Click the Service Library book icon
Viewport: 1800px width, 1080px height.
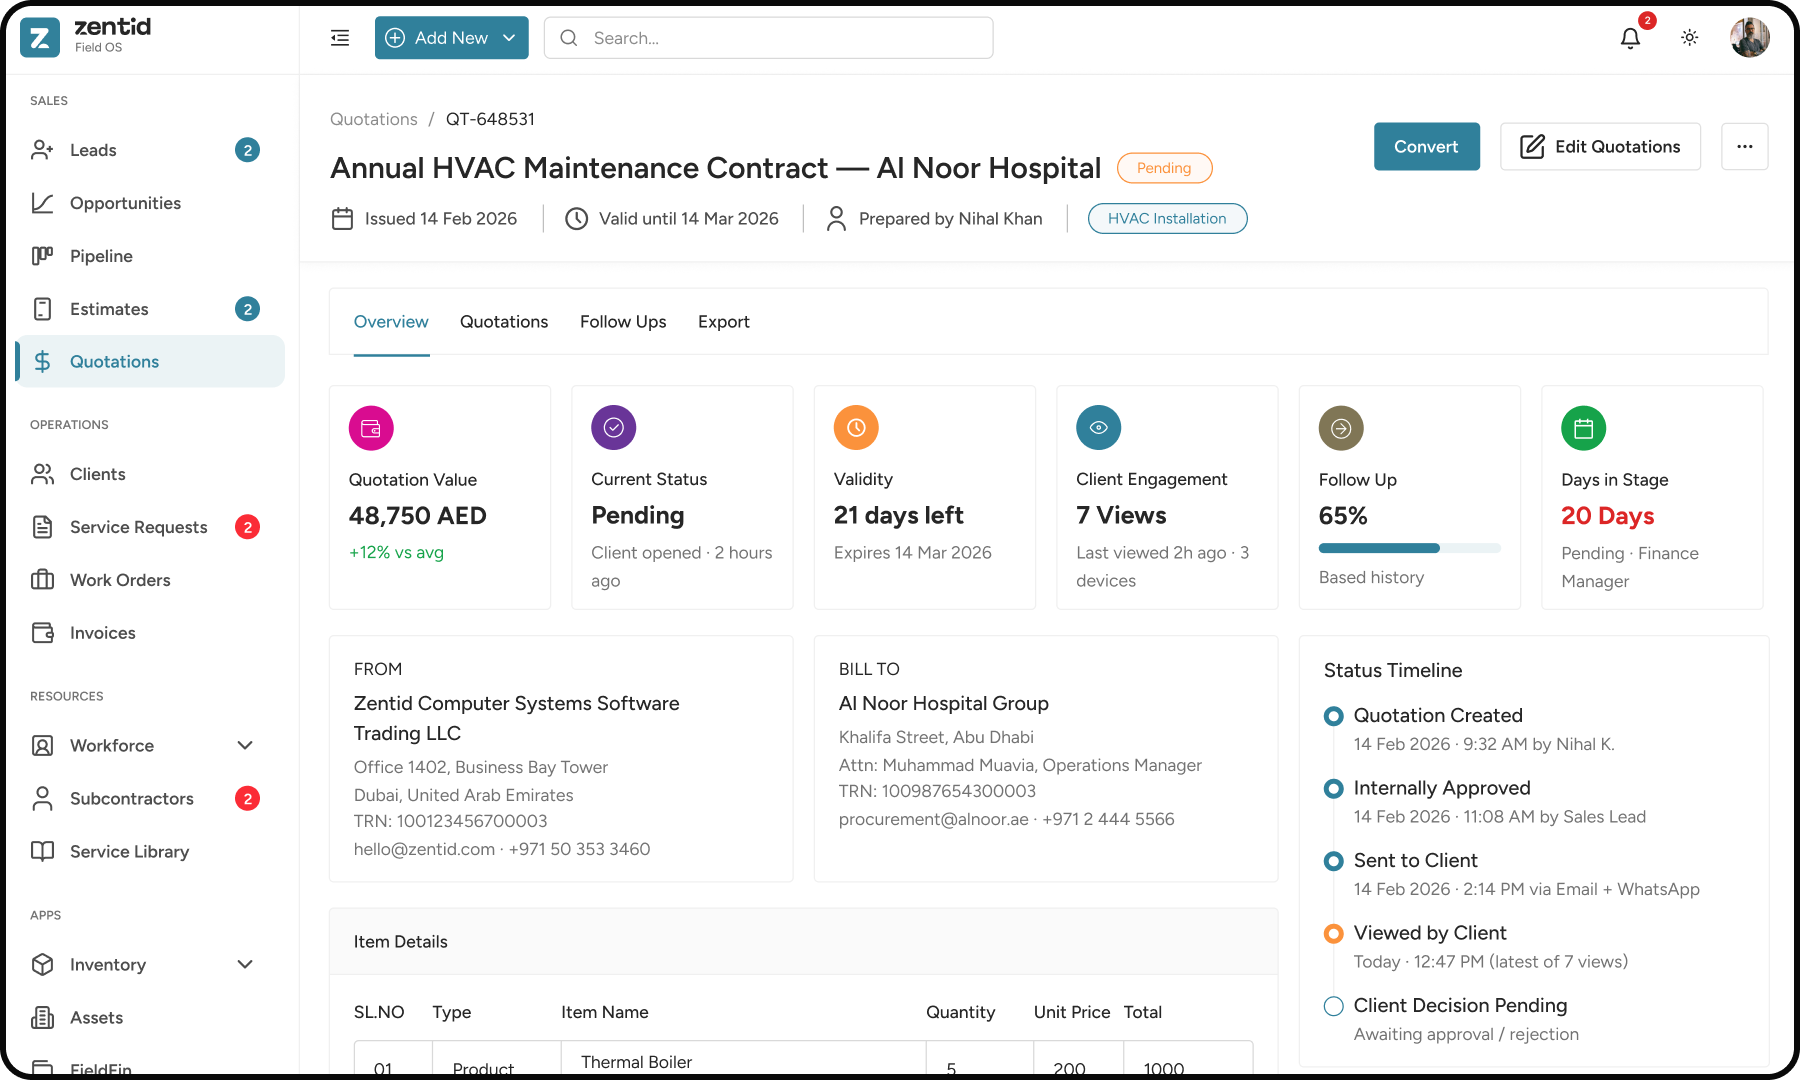pyautogui.click(x=42, y=851)
